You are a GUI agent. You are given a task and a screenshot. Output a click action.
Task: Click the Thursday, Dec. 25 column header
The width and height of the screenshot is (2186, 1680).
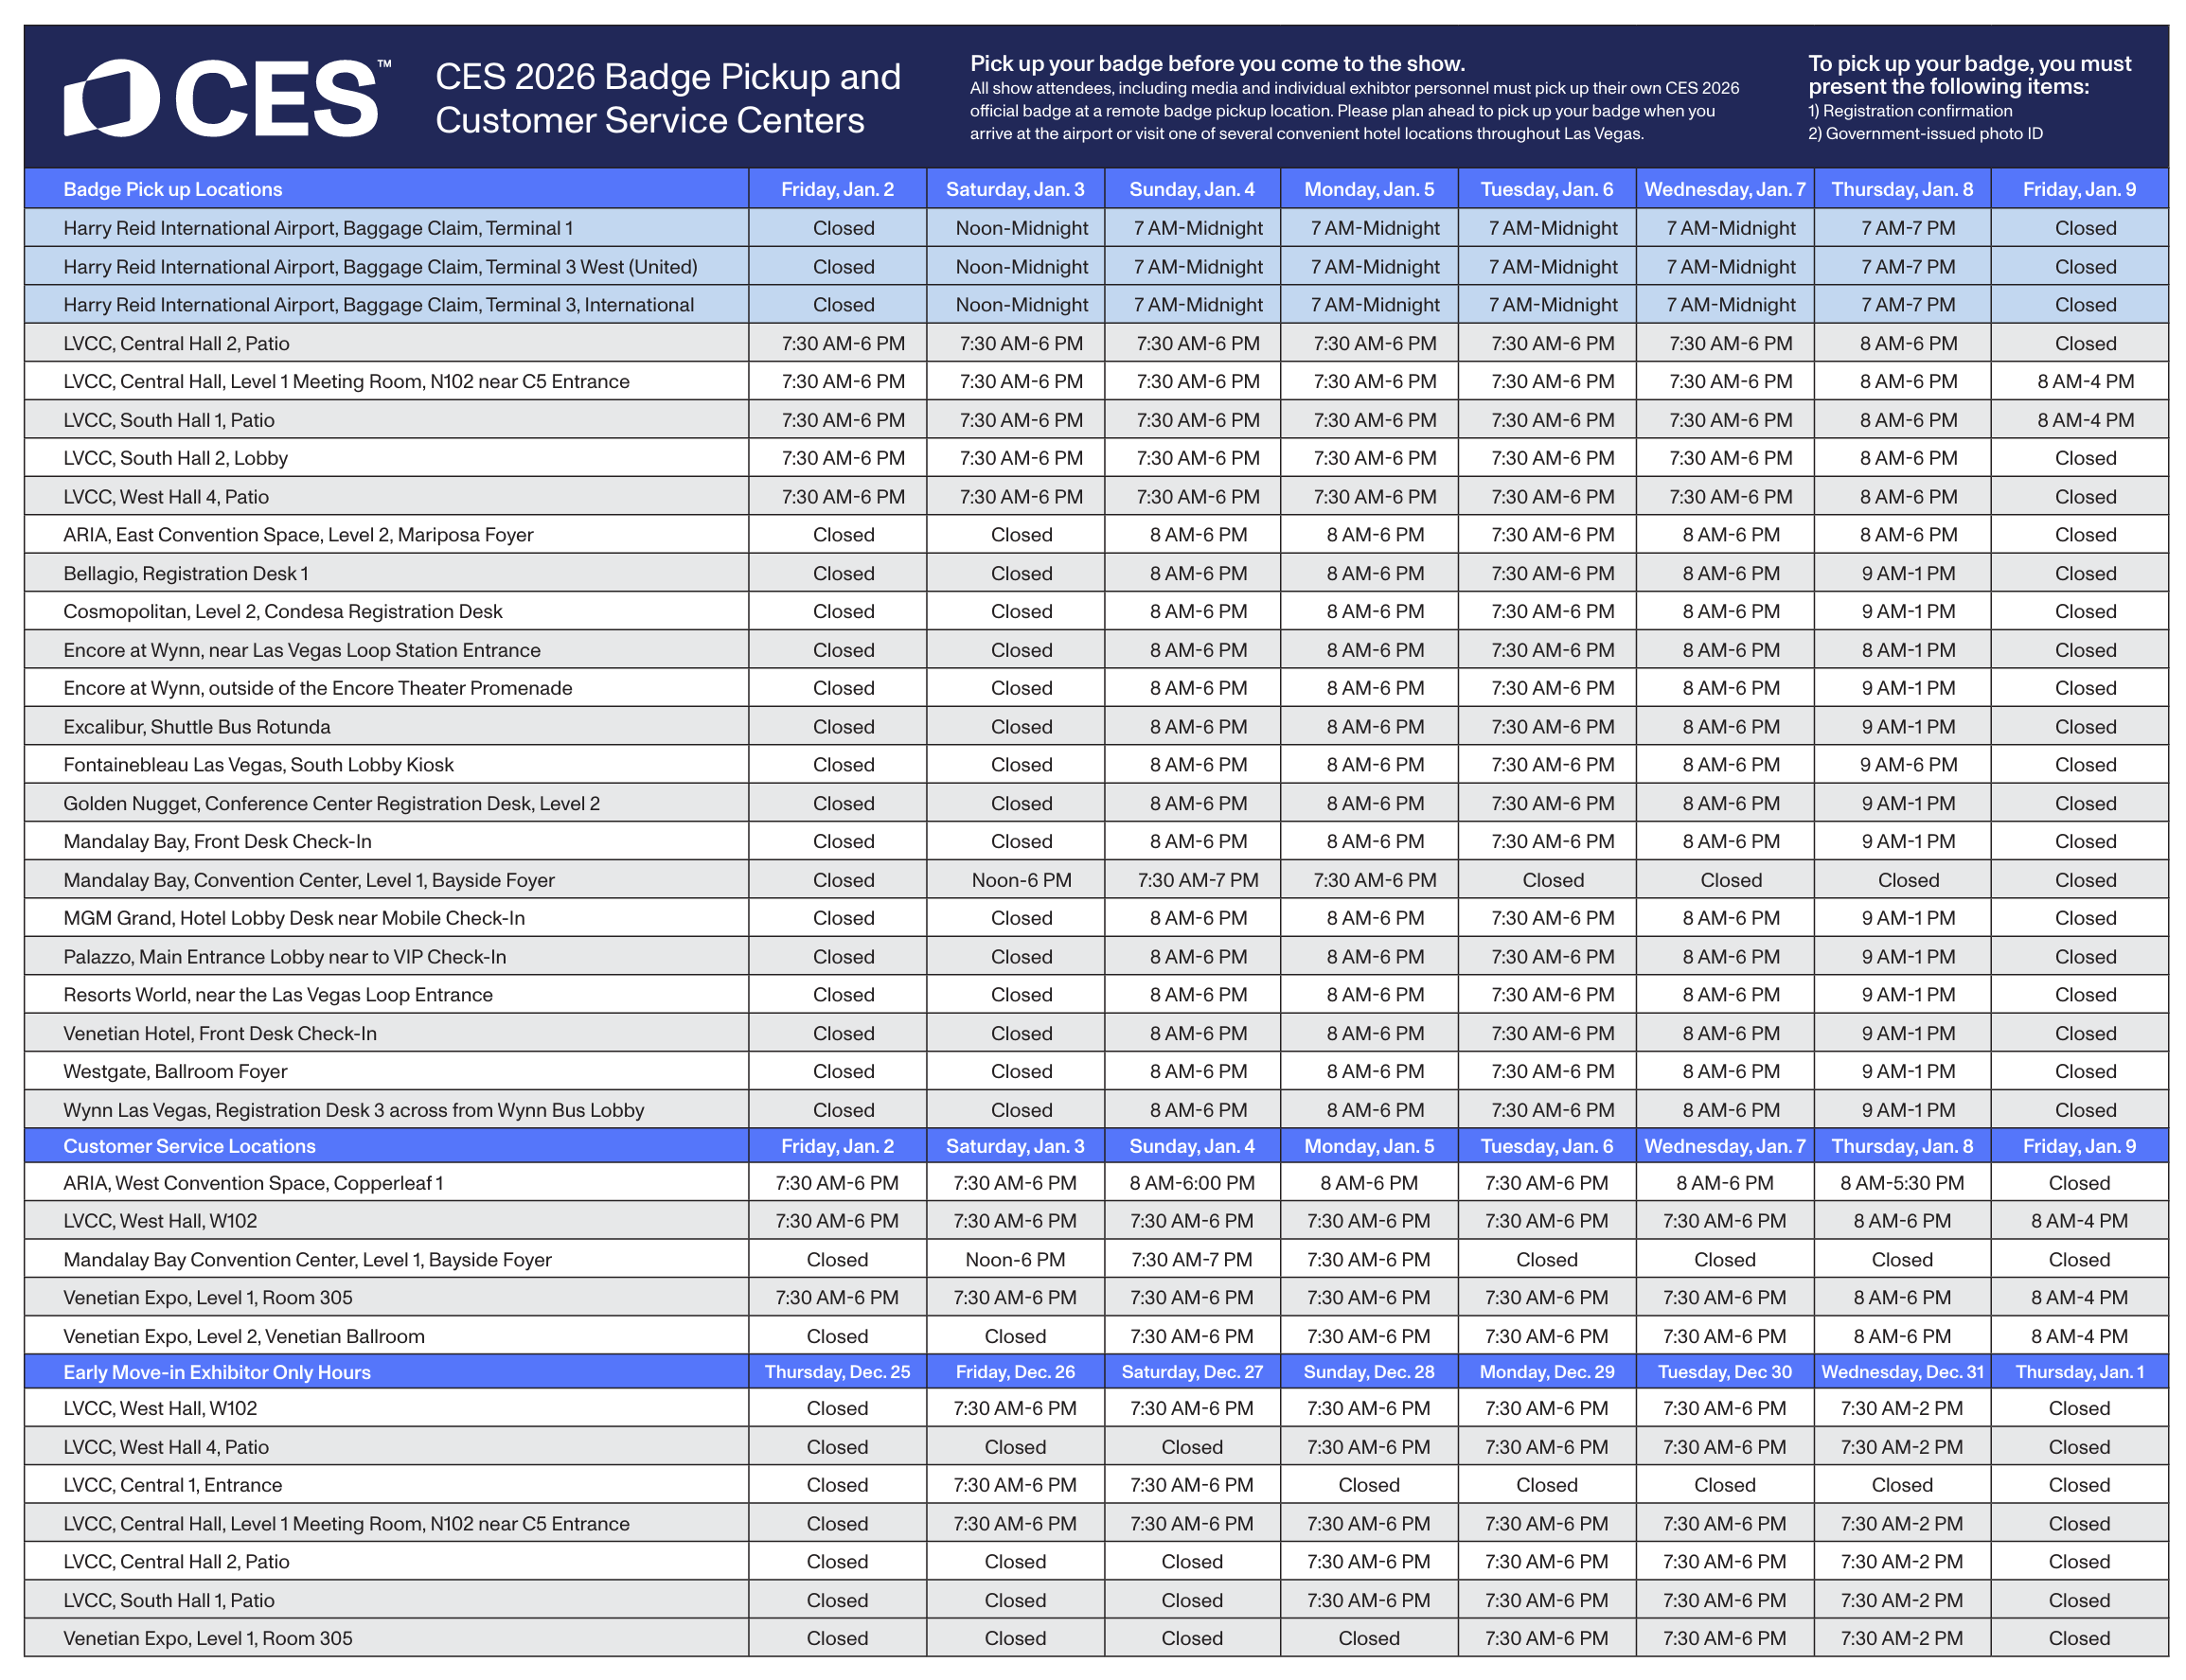click(837, 1372)
